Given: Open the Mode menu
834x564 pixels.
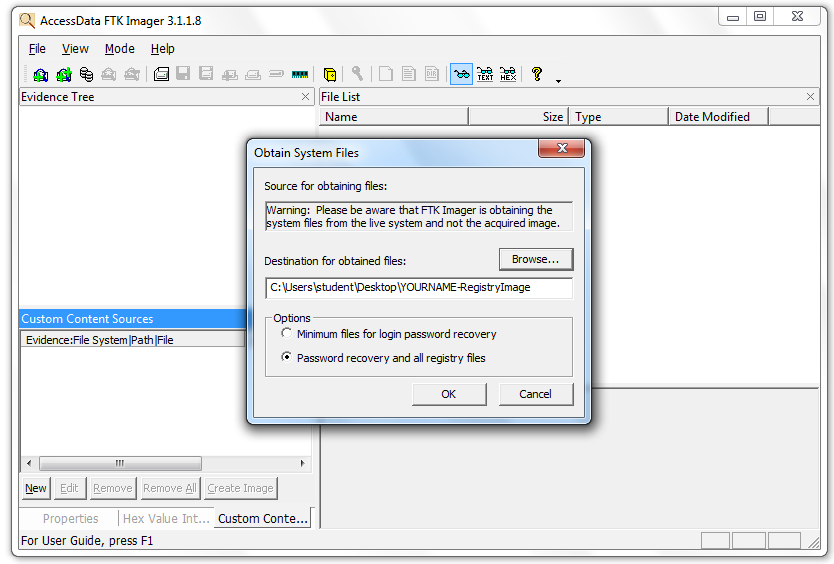Looking at the screenshot, I should (119, 49).
